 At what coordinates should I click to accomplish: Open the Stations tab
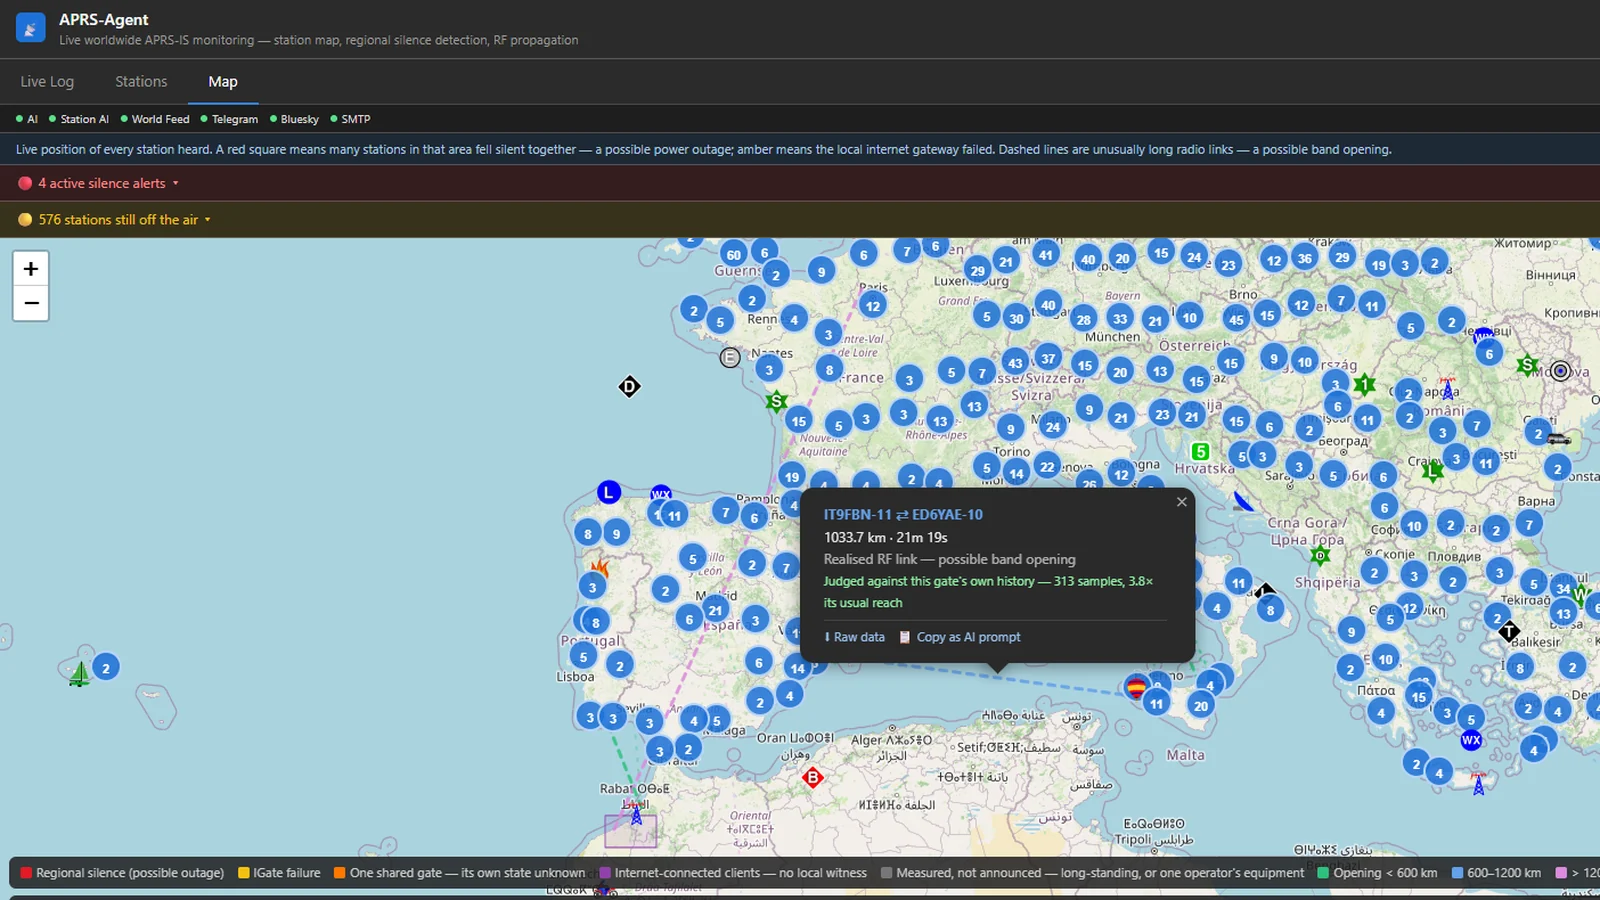[141, 82]
